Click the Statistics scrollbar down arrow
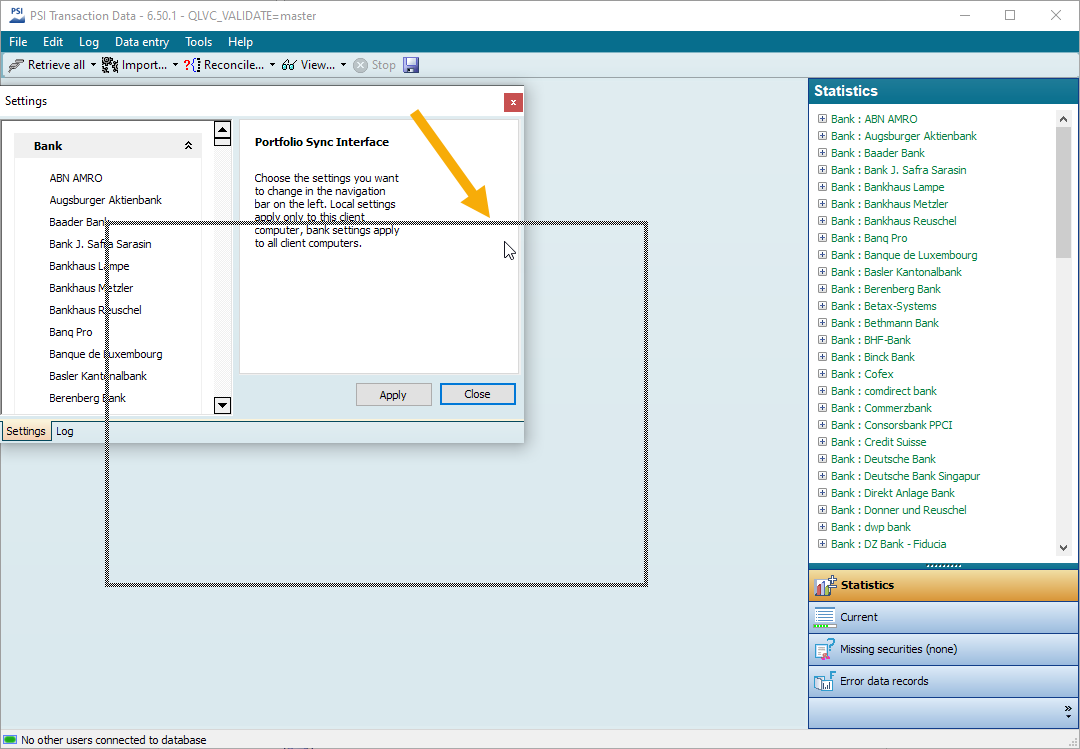This screenshot has height=749, width=1080. (1062, 547)
